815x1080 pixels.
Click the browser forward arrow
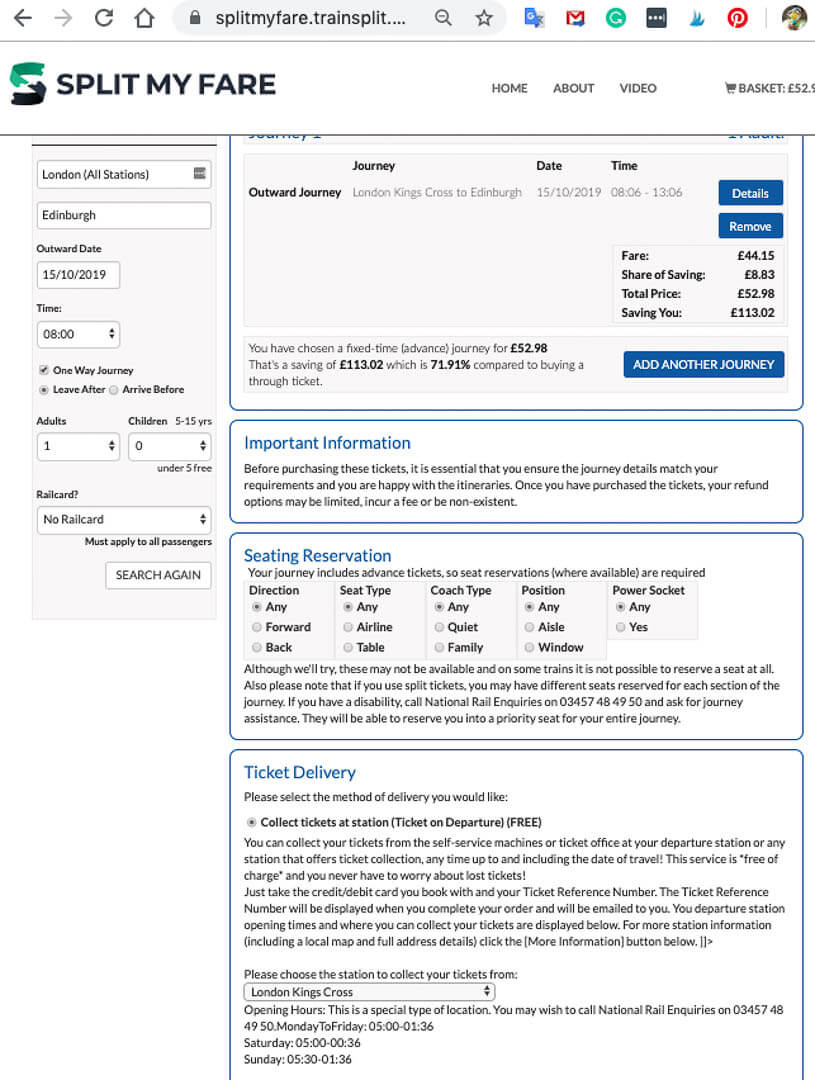63,18
